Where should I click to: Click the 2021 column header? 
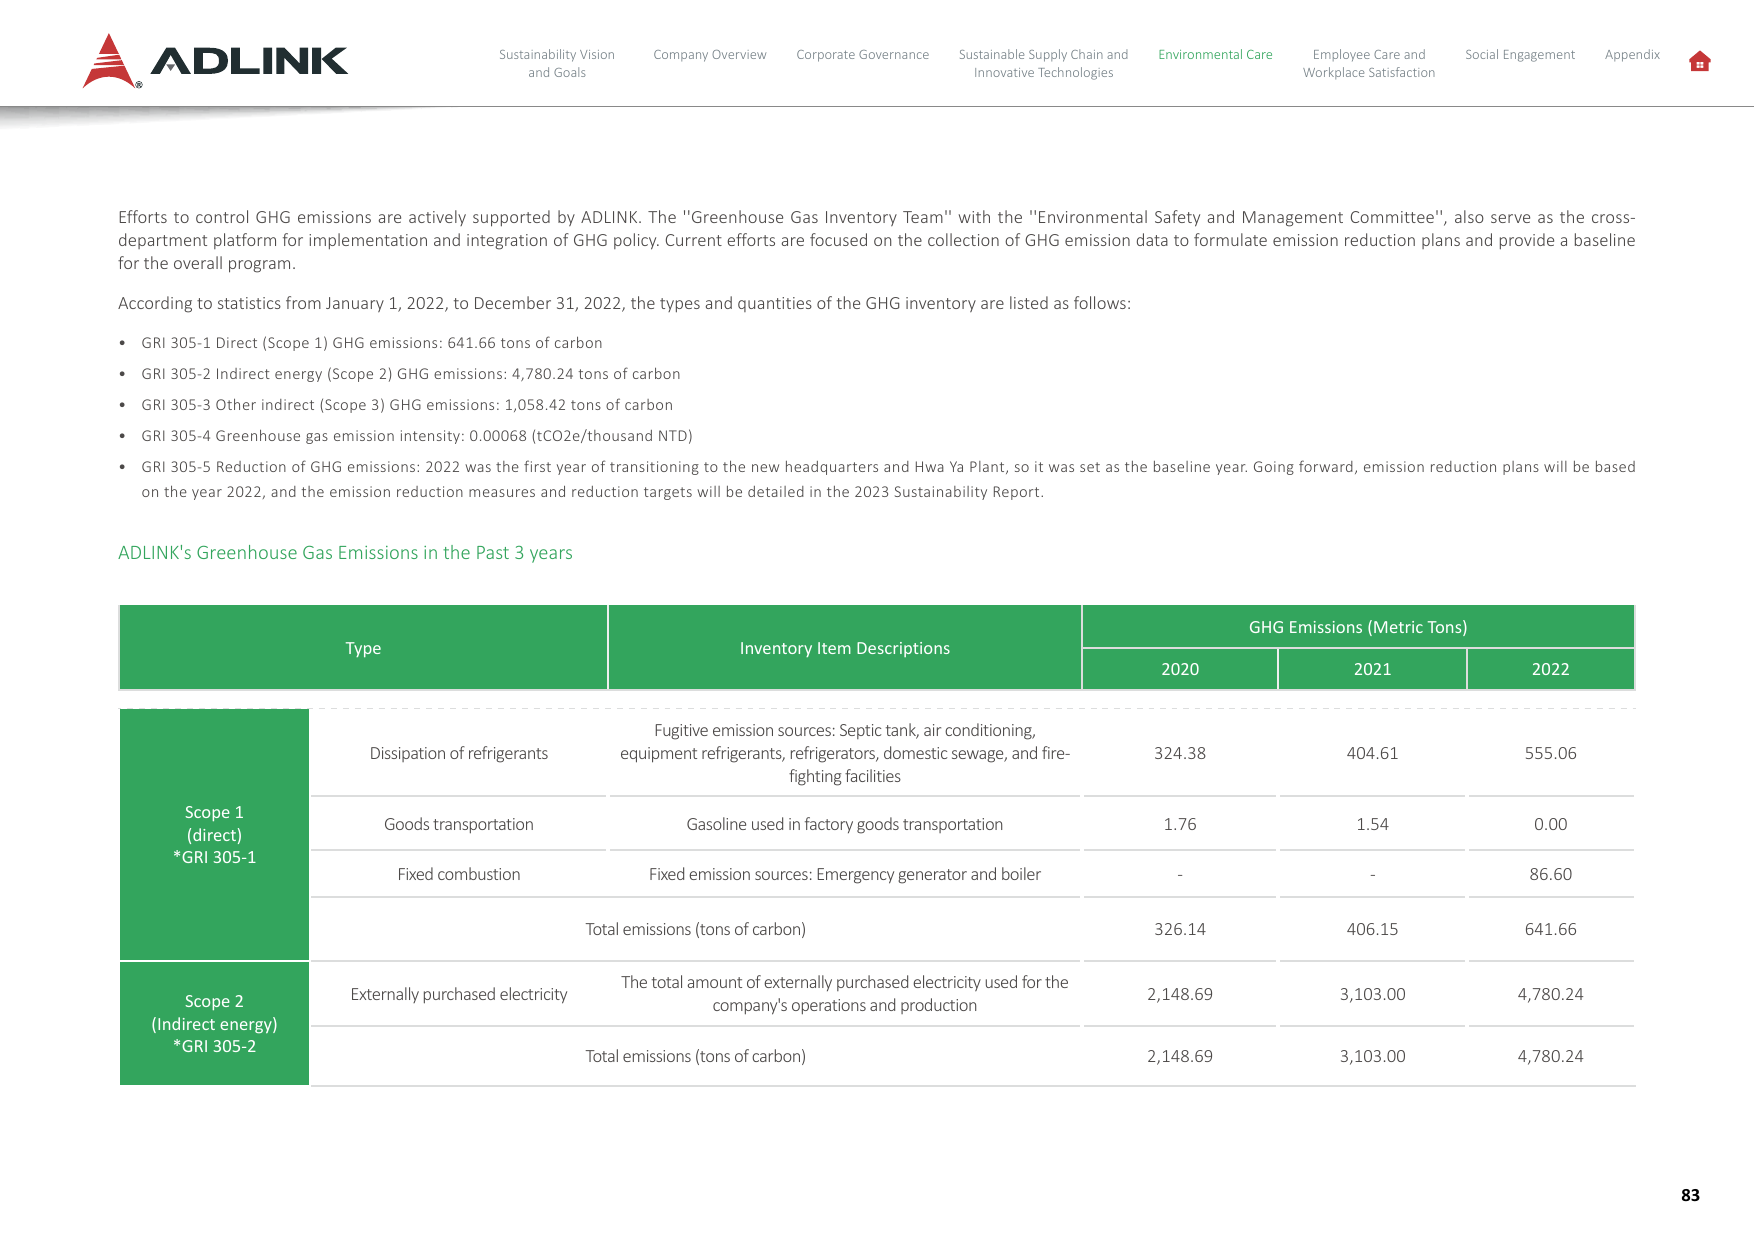[x=1372, y=669]
